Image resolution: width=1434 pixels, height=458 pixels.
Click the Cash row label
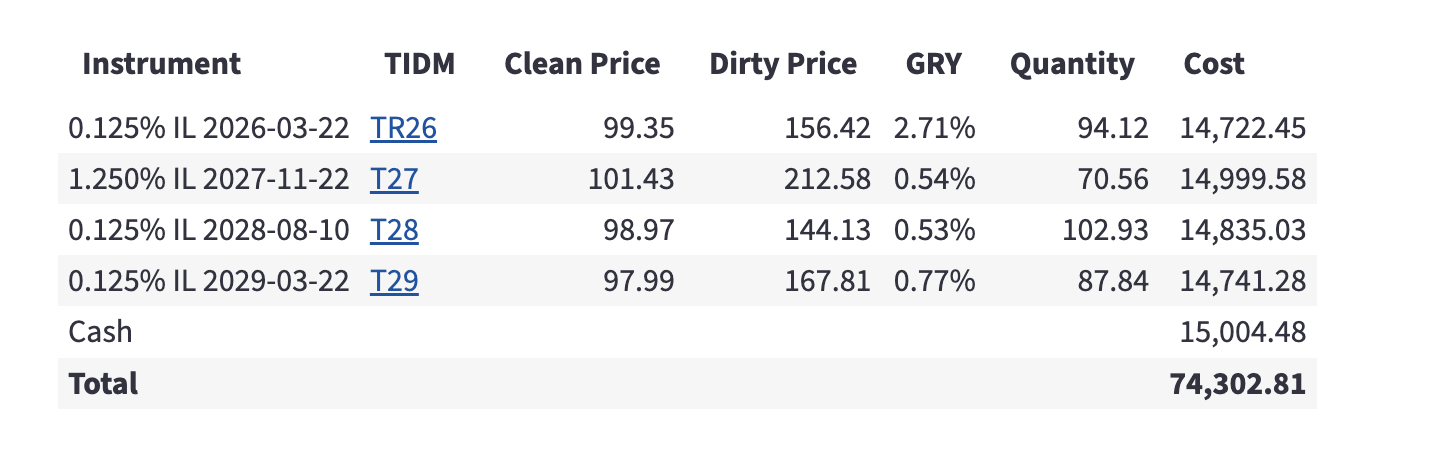[100, 332]
